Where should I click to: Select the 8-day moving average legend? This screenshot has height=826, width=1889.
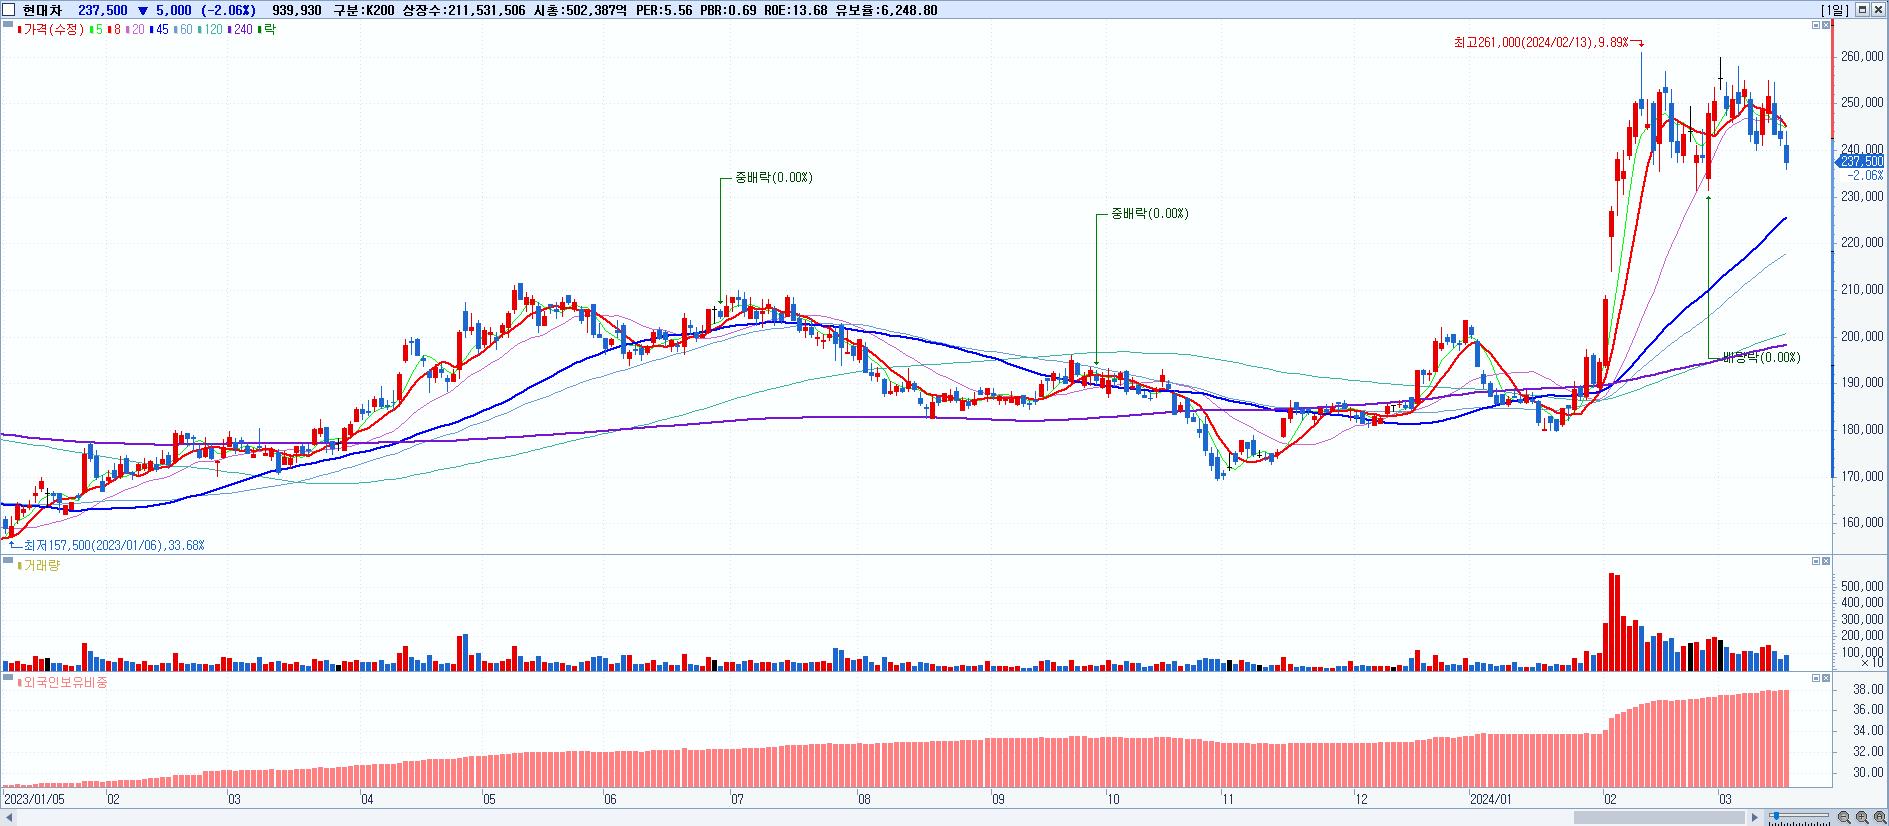click(116, 30)
